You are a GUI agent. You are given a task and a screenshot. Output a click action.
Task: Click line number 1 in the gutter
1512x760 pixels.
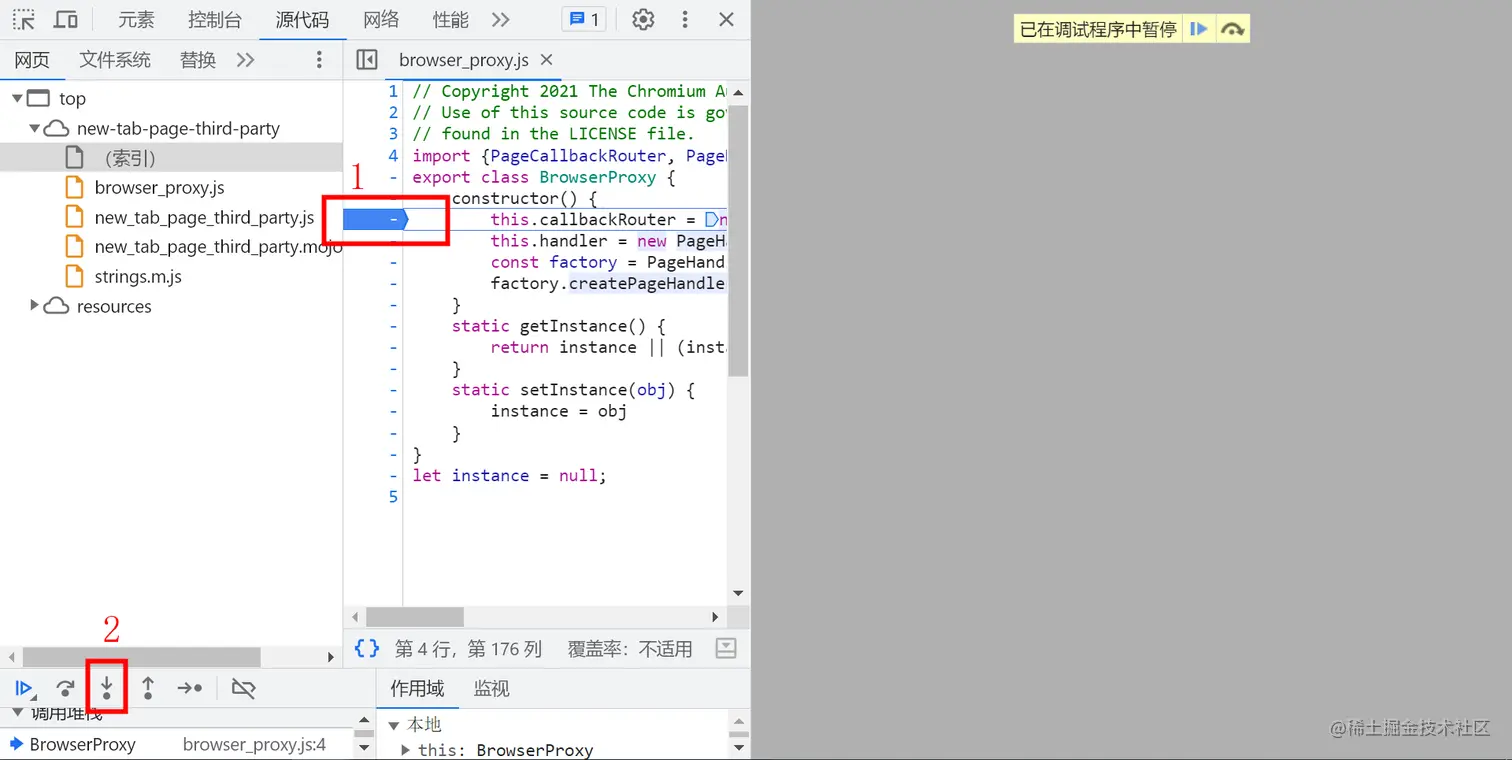point(393,91)
